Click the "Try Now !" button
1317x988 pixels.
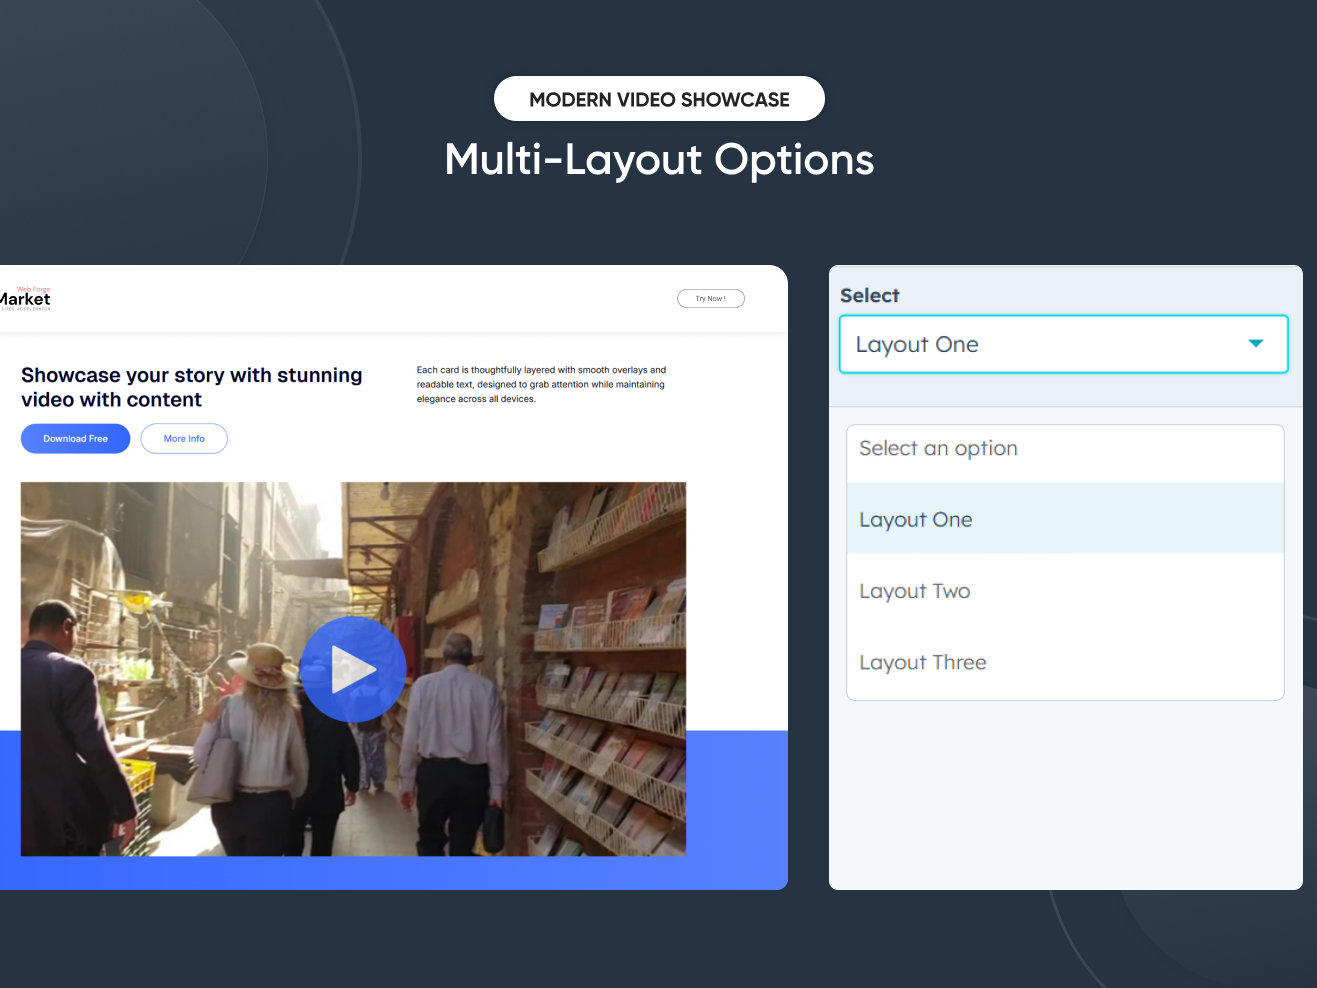711,298
